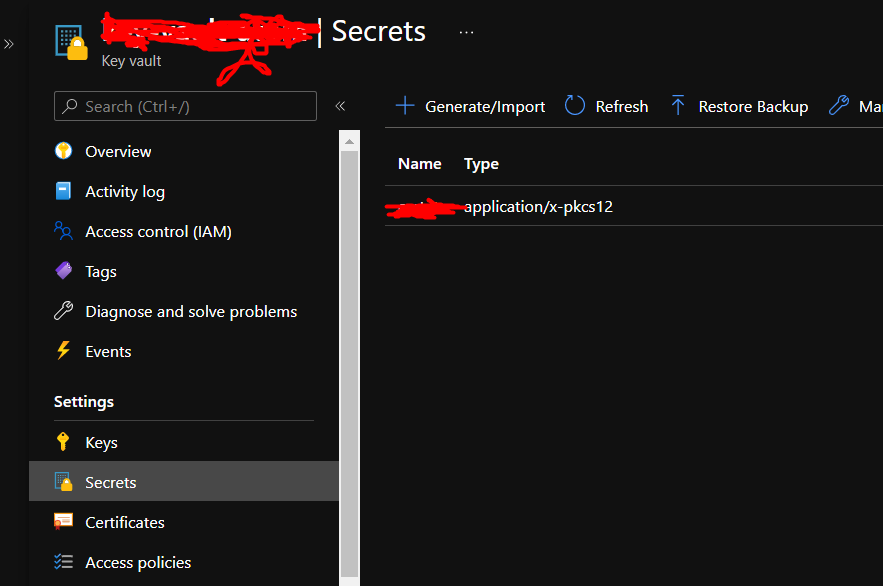
Task: Click the Certificates icon in sidebar
Action: [64, 522]
